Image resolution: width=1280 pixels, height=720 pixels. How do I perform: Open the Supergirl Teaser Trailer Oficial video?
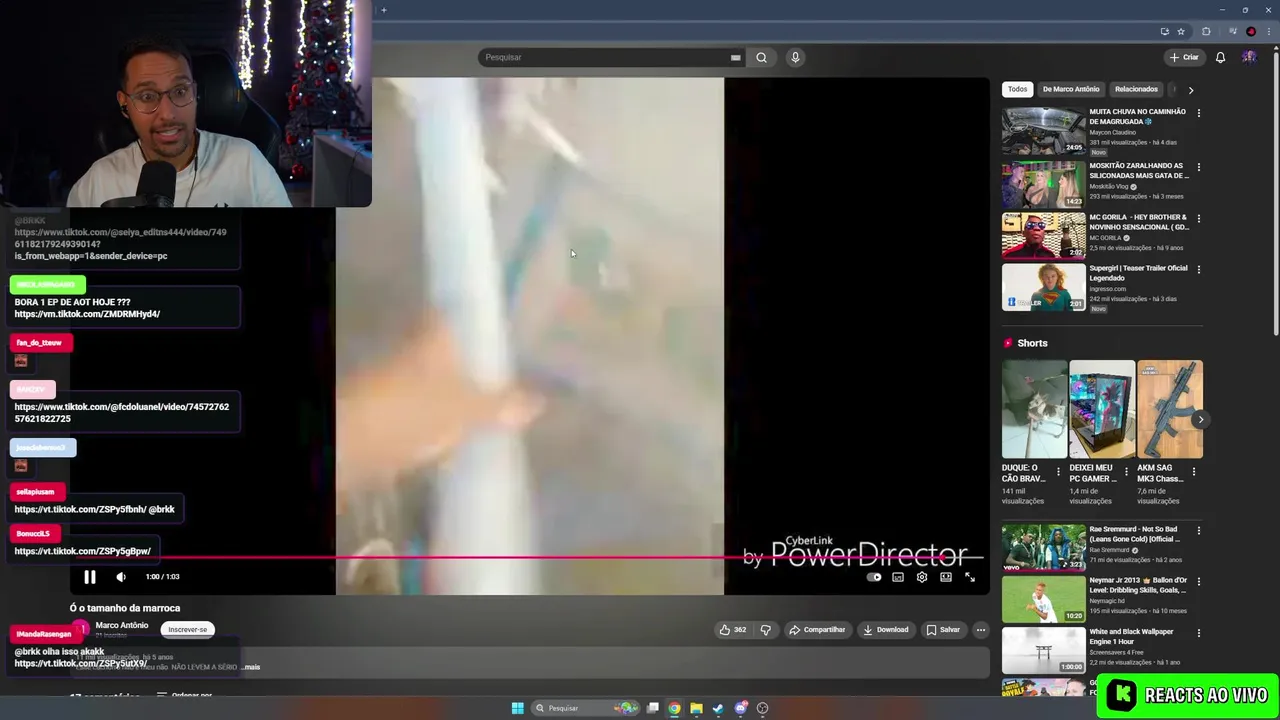tap(1043, 287)
